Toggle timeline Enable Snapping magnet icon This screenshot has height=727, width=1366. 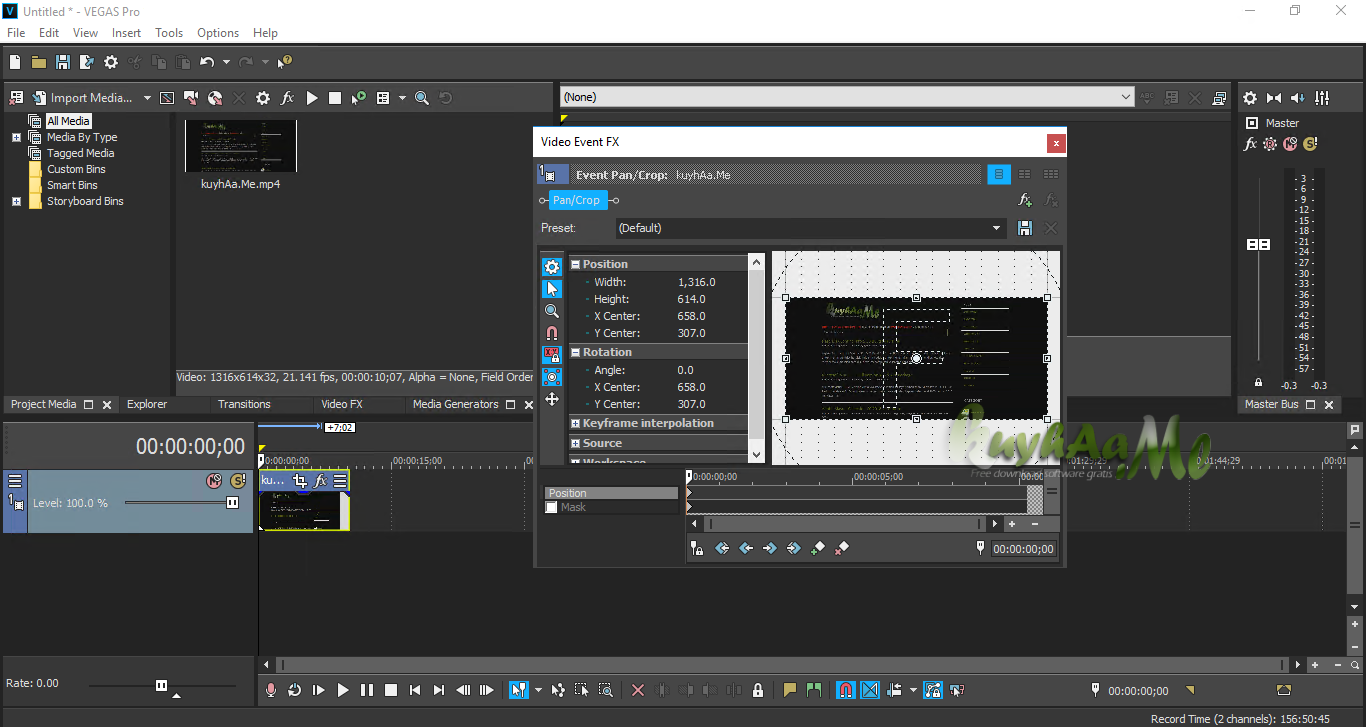[846, 690]
